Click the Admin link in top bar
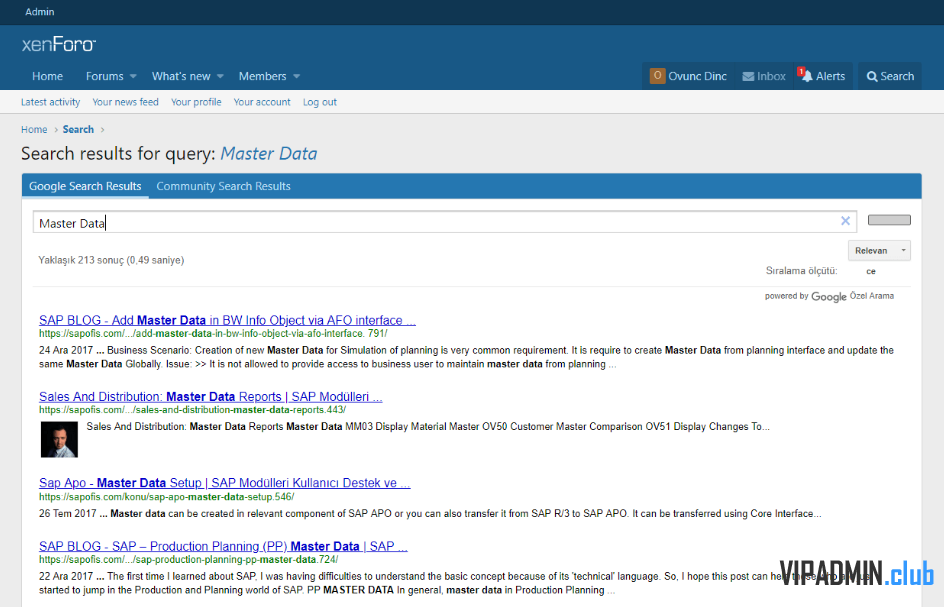 tap(40, 11)
